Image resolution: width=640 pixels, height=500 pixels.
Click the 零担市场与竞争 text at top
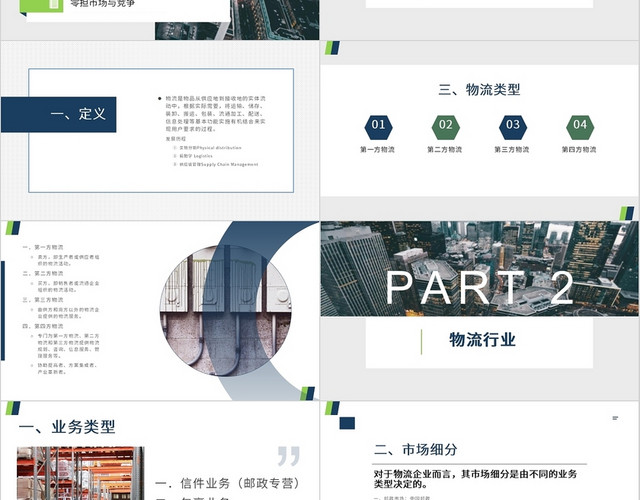point(102,4)
